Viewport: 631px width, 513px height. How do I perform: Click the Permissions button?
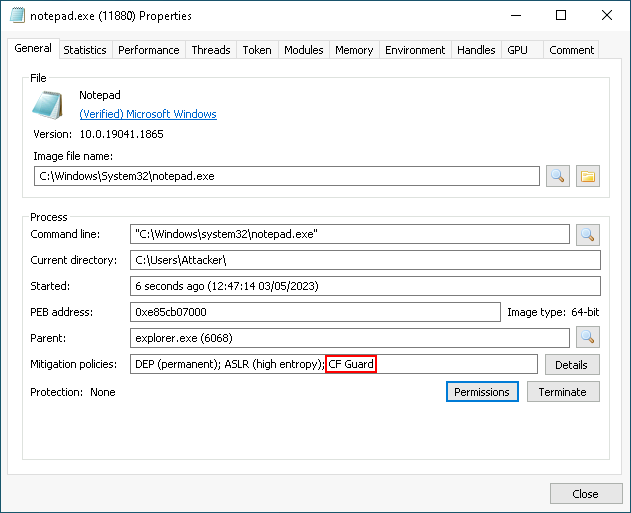[482, 392]
